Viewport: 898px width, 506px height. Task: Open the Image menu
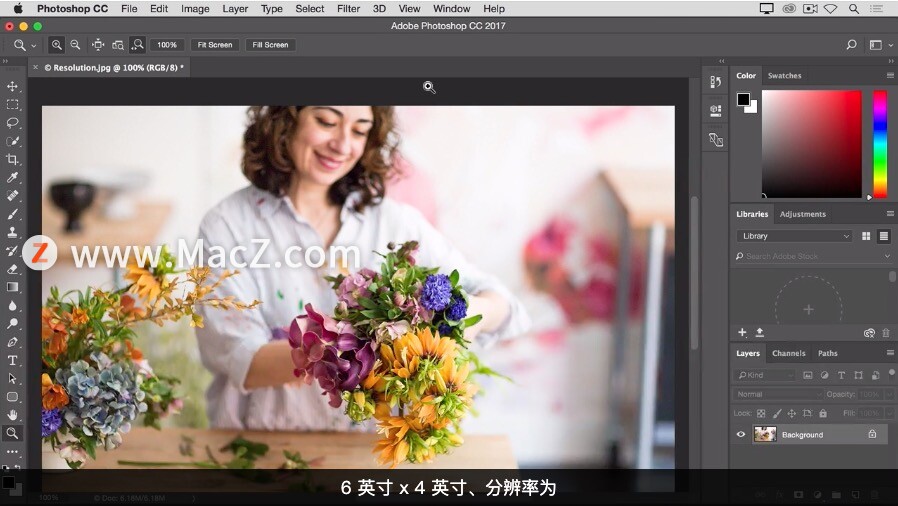tap(195, 9)
